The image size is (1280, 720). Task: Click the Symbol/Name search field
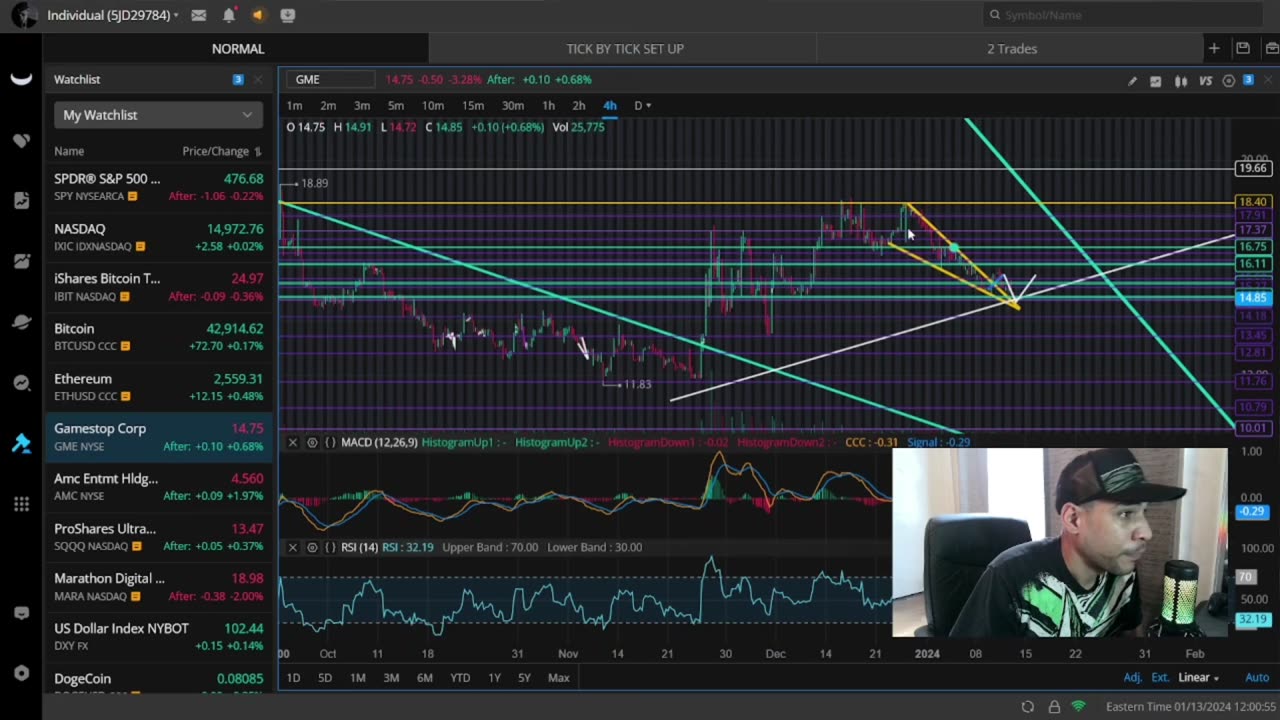point(1125,15)
